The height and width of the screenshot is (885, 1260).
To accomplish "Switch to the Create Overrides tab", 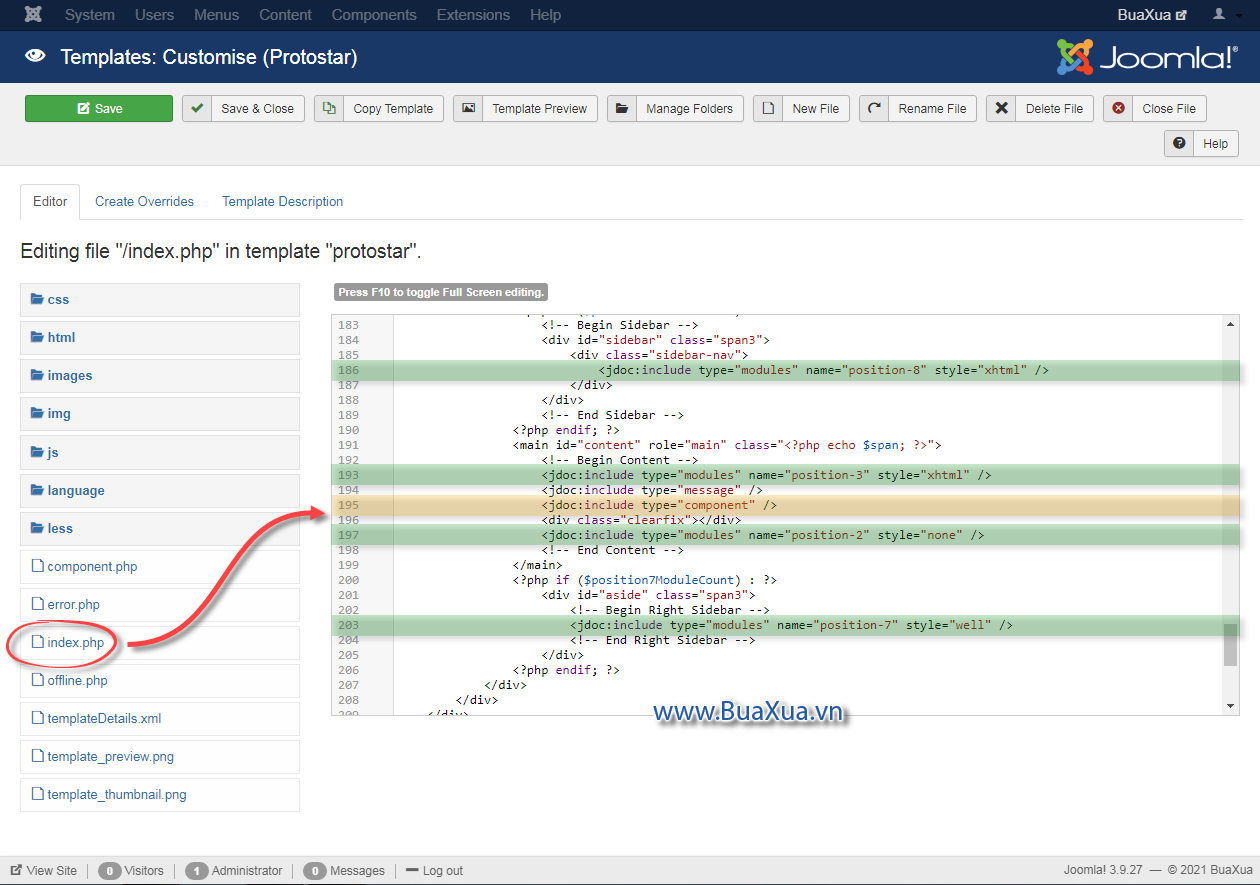I will (144, 201).
